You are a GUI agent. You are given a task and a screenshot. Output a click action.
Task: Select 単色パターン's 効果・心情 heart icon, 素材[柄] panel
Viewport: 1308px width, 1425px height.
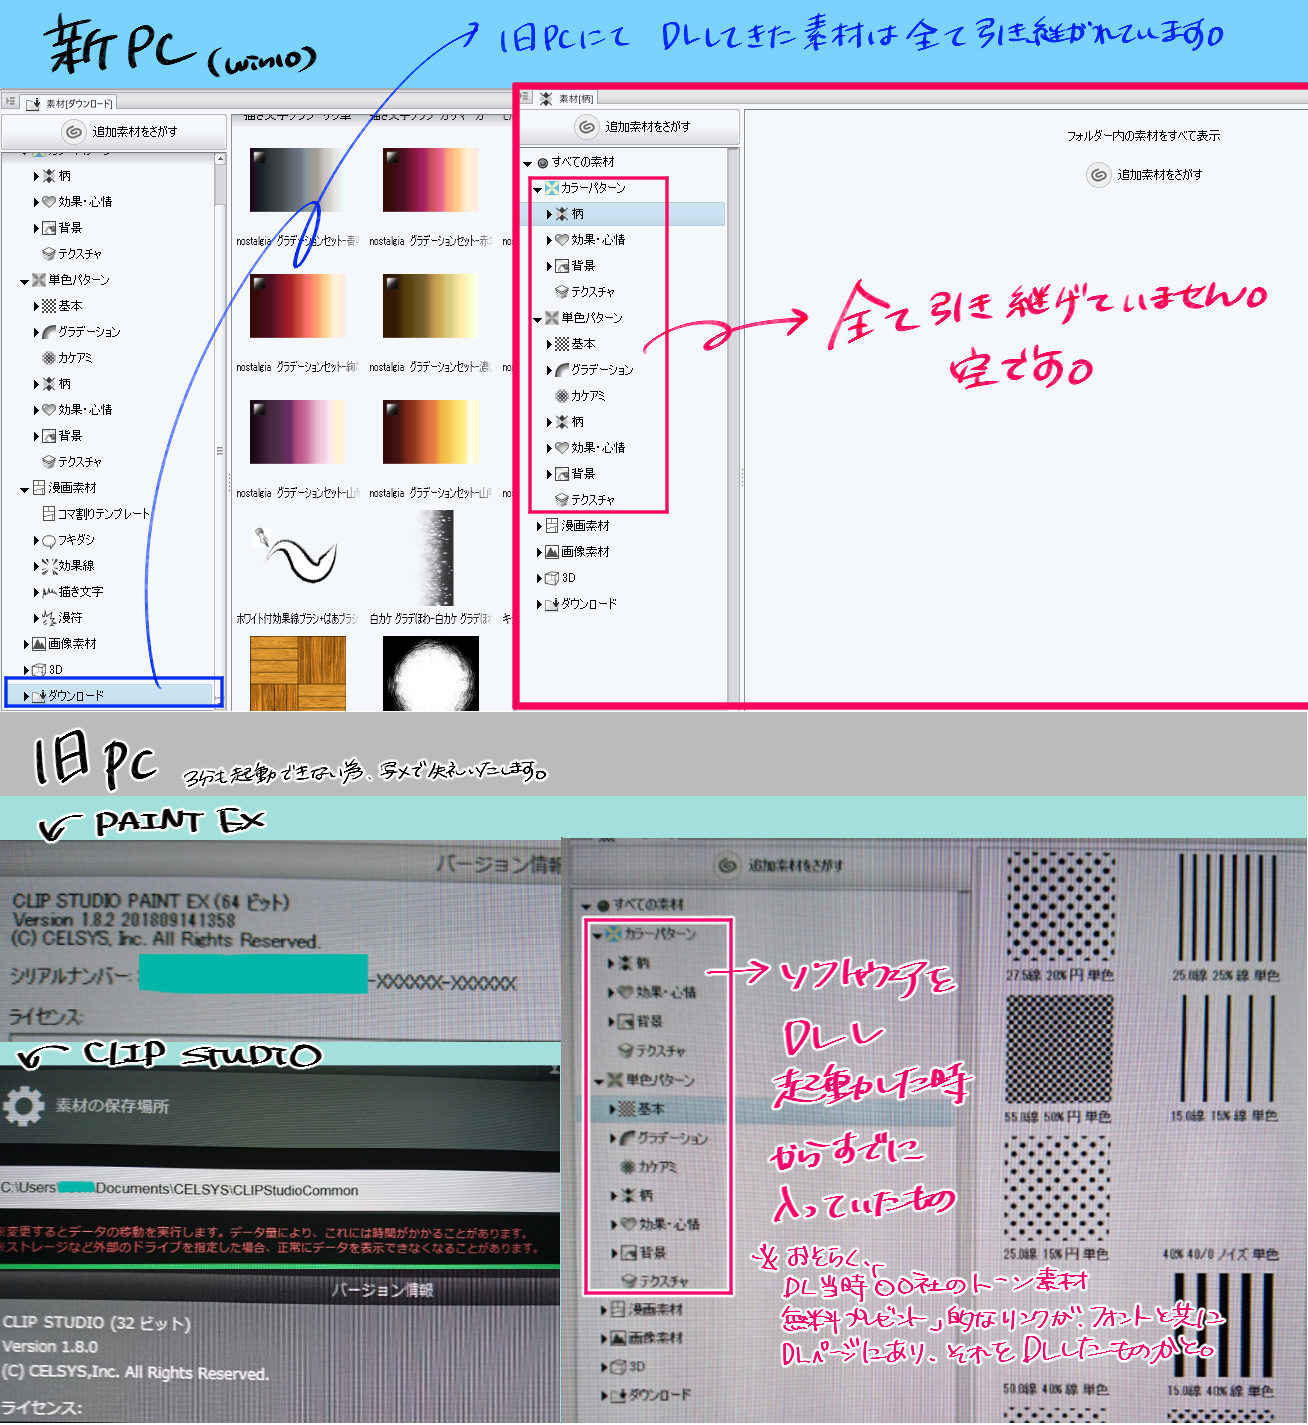pyautogui.click(x=562, y=448)
